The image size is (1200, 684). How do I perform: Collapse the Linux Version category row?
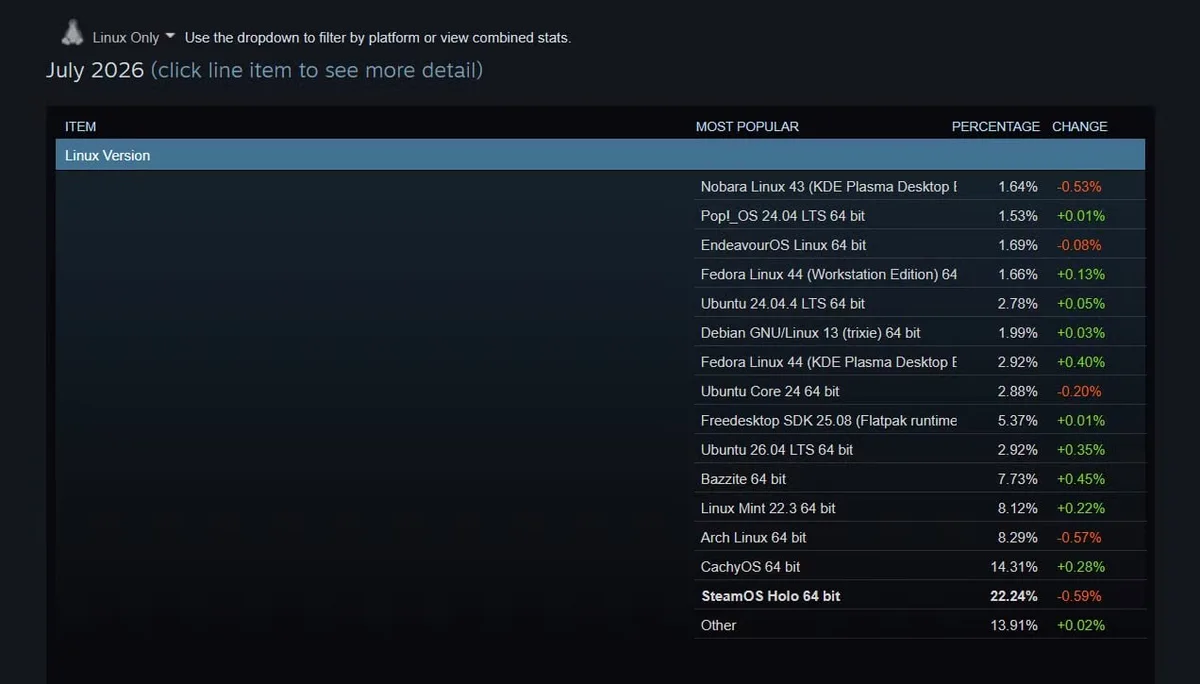point(600,155)
